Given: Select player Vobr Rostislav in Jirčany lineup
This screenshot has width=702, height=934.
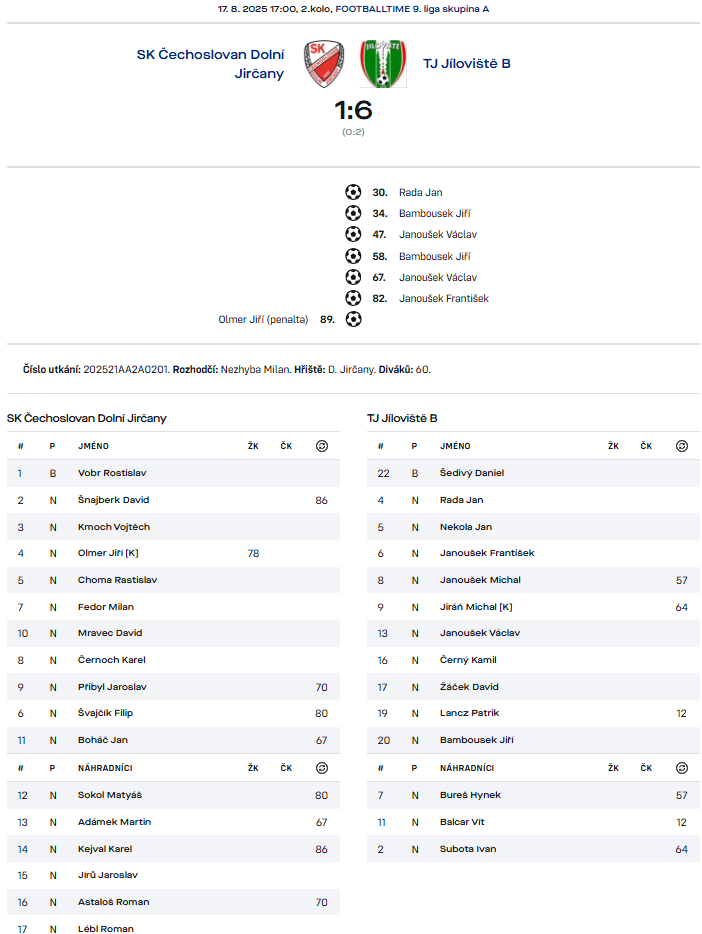Looking at the screenshot, I should tap(112, 473).
